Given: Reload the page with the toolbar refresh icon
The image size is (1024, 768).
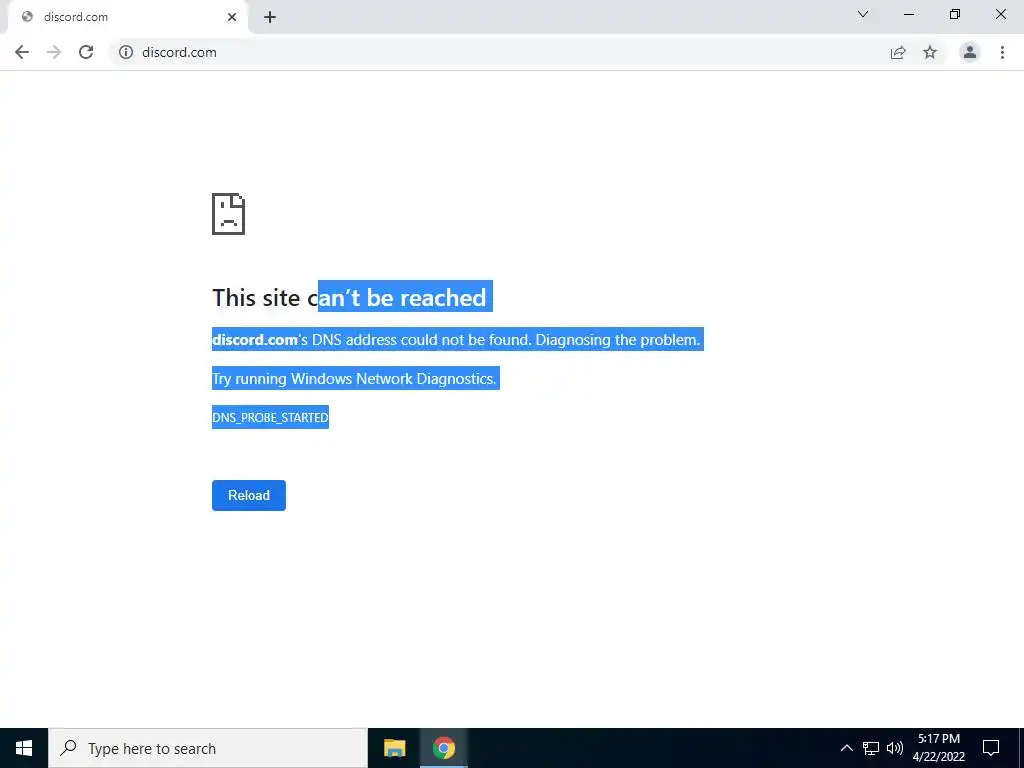Looking at the screenshot, I should point(86,52).
